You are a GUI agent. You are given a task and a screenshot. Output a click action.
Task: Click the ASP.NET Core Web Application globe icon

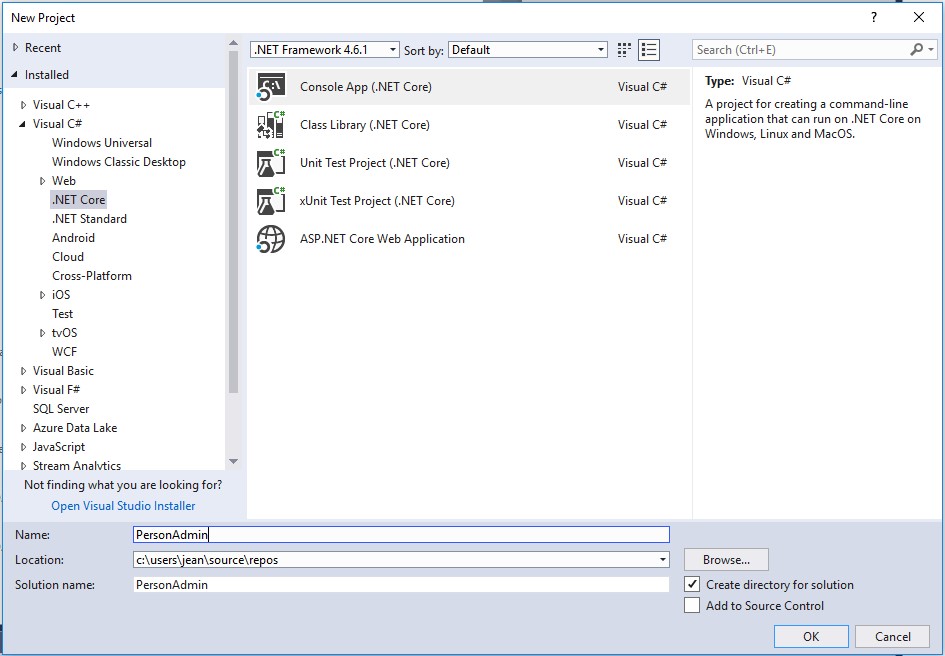click(x=271, y=239)
